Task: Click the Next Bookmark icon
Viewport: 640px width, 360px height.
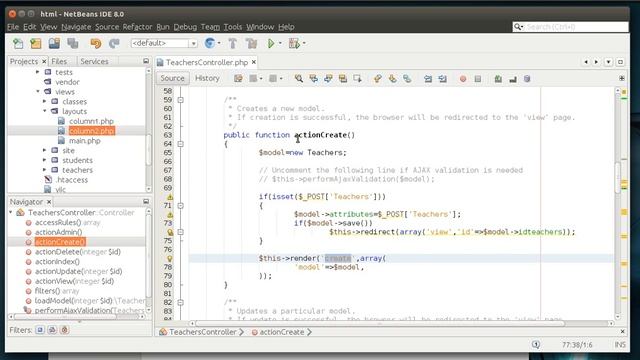Action: [392, 78]
